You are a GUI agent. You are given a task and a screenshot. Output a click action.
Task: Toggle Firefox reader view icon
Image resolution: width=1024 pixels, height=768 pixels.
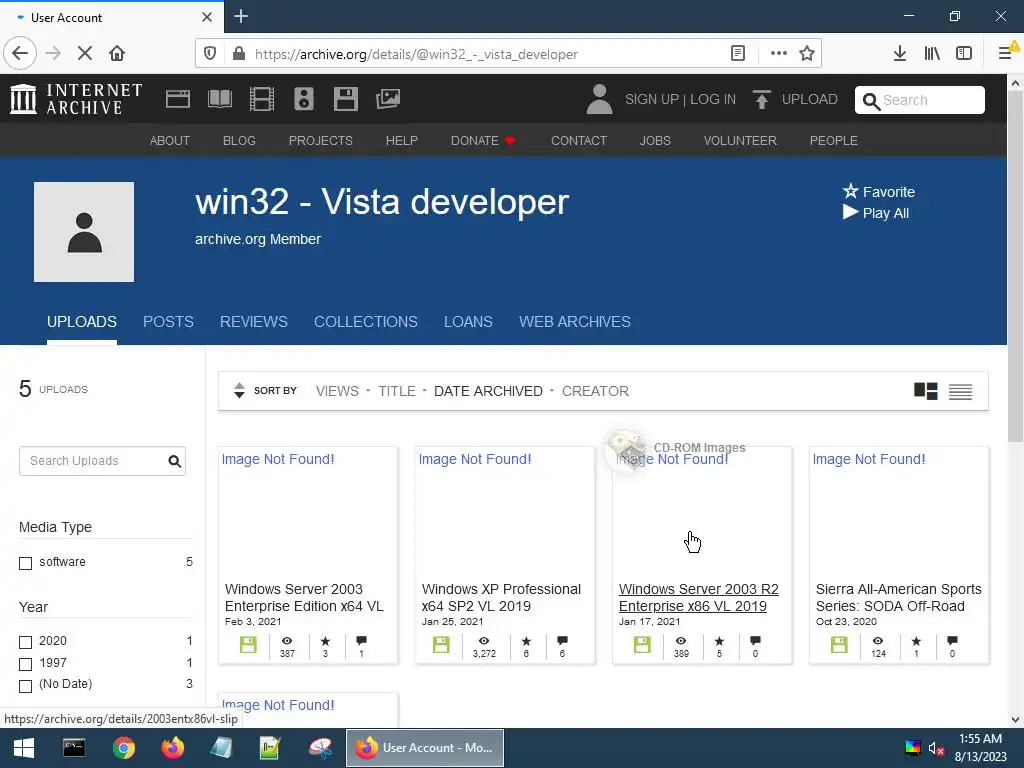pos(738,54)
